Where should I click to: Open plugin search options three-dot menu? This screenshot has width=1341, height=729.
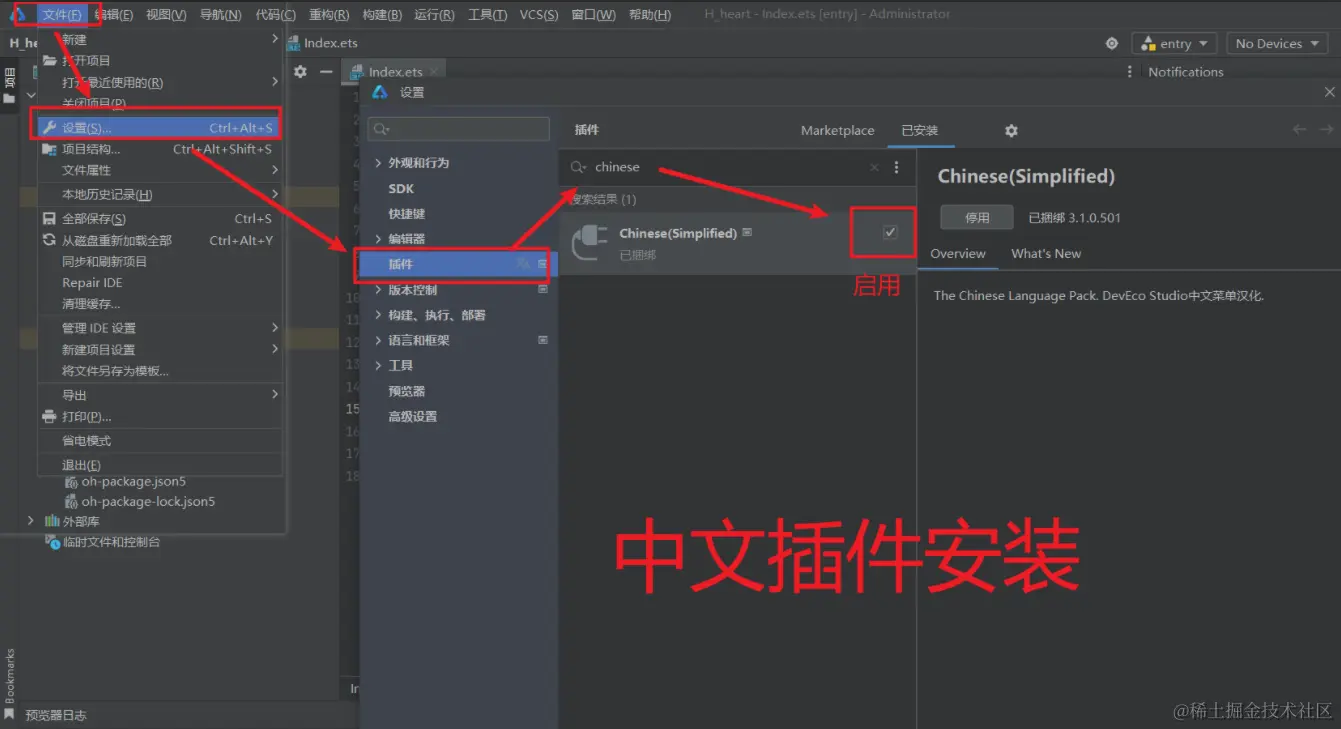896,167
